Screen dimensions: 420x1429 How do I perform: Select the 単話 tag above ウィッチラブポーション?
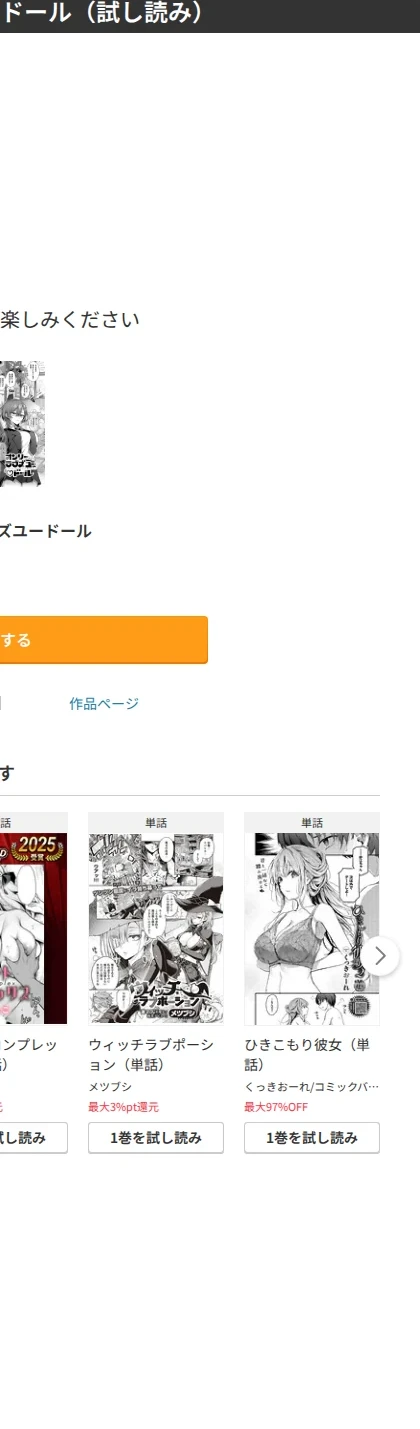point(156,823)
